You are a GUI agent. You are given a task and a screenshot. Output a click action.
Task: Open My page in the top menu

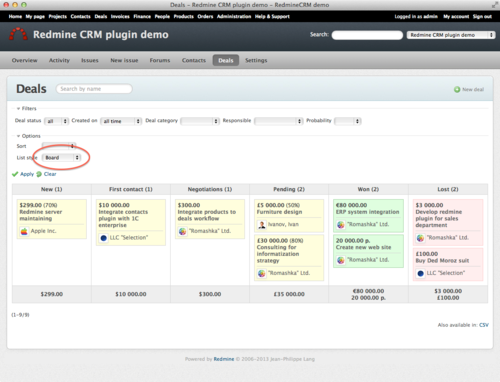coord(35,16)
